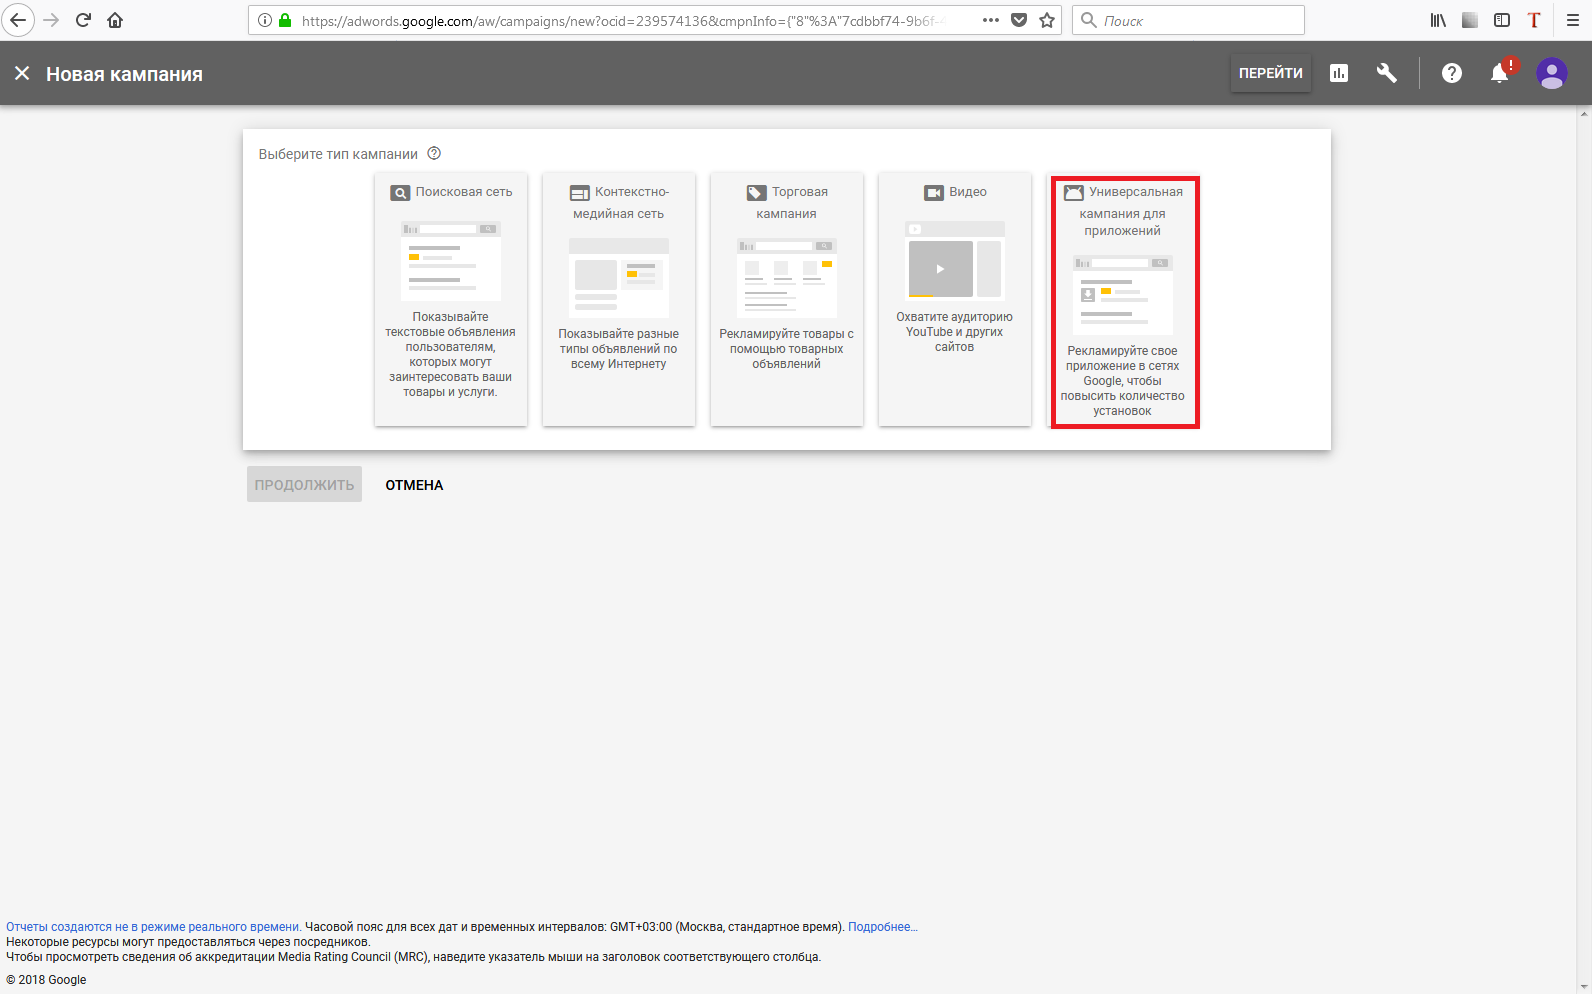
Task: Open the Отчеты создаются не в режиме реального времени link
Action: coord(154,927)
